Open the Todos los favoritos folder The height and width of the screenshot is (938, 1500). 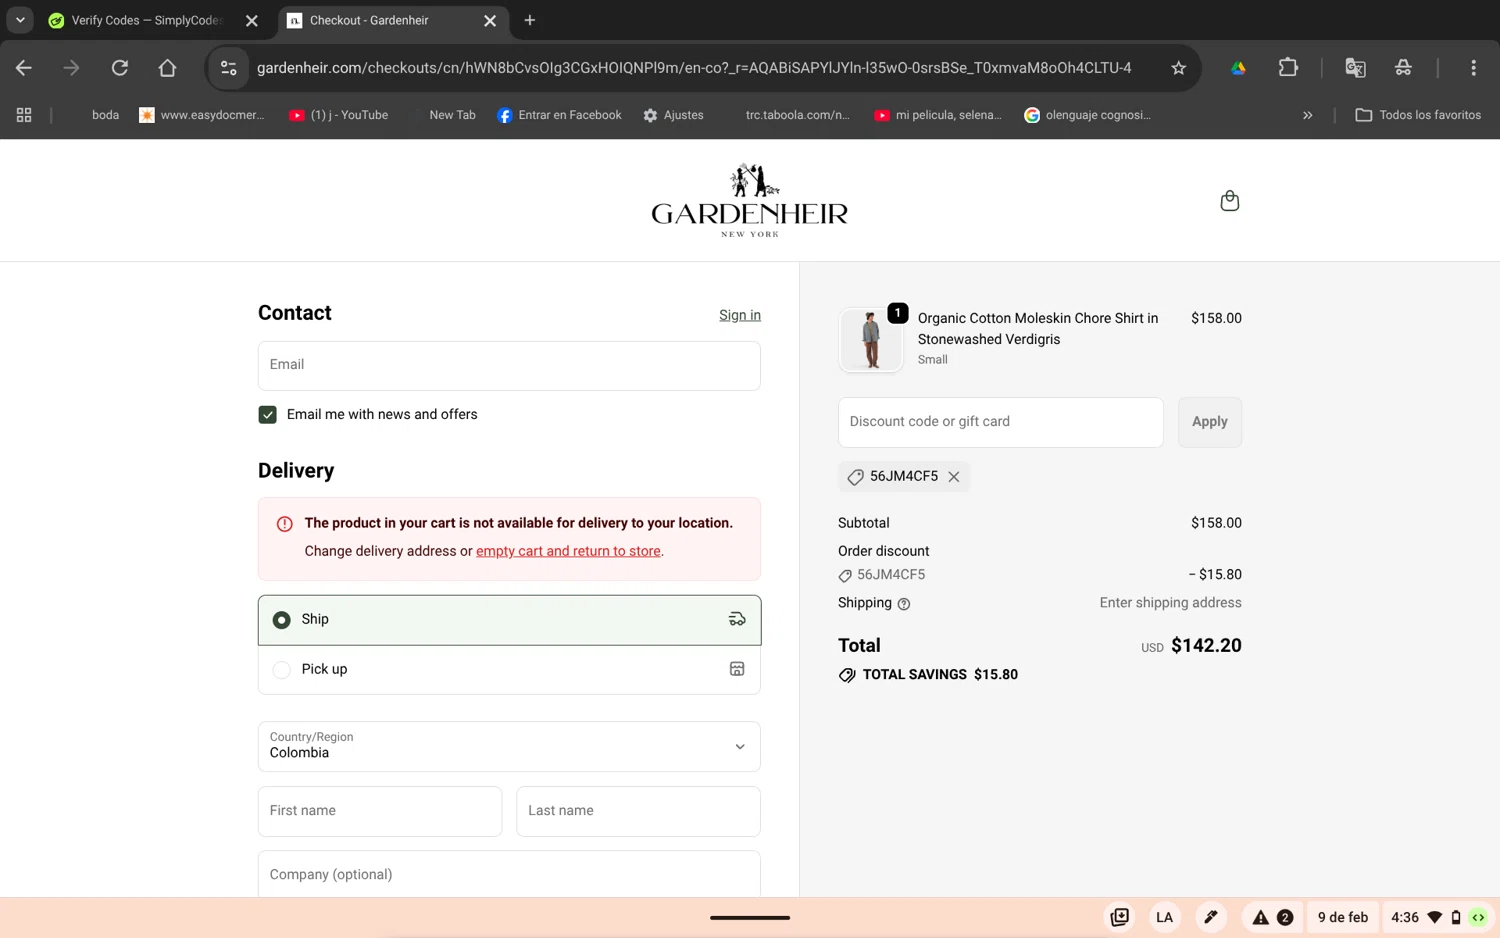click(x=1418, y=115)
